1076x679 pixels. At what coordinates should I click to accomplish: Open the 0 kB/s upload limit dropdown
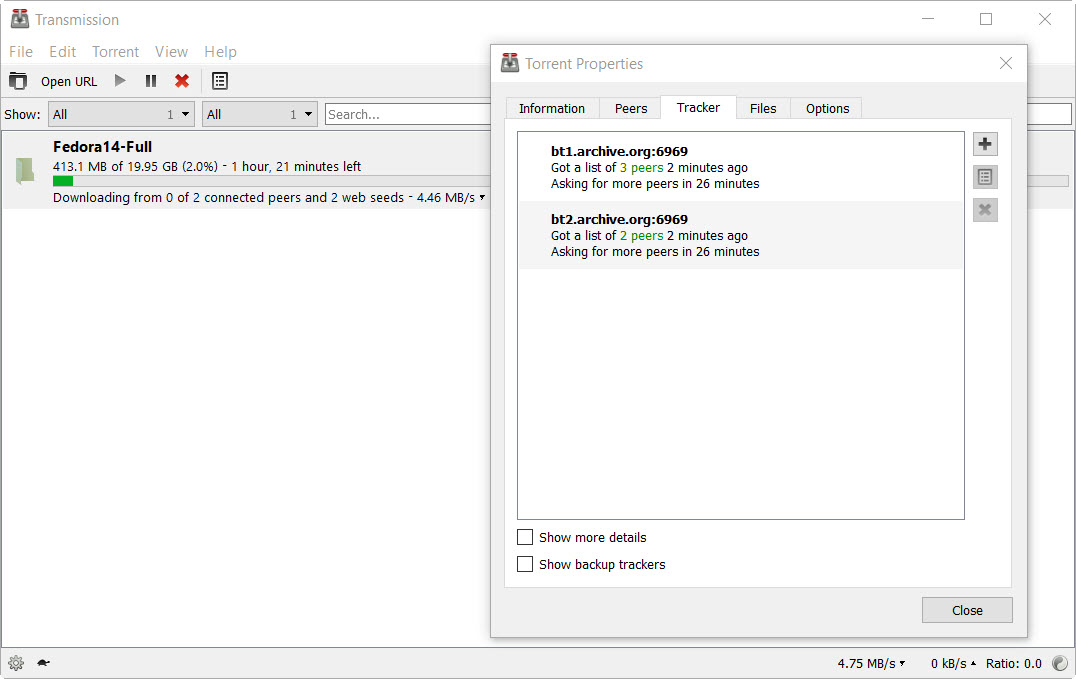953,664
